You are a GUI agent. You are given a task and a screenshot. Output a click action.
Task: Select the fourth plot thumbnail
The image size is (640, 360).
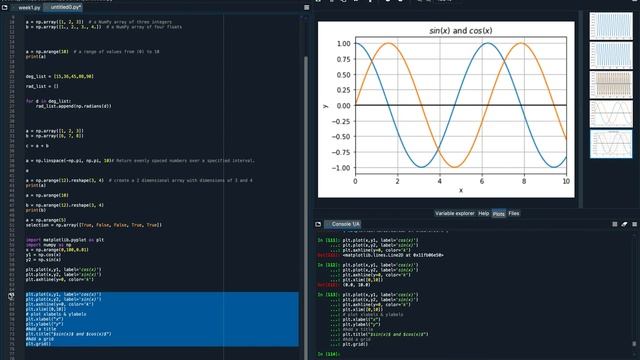[x=611, y=114]
